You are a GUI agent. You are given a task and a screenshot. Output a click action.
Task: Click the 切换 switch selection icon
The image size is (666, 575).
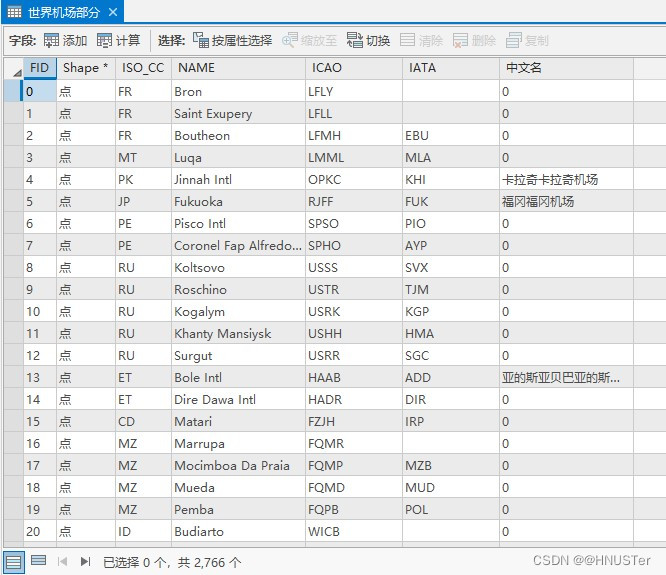click(x=354, y=41)
